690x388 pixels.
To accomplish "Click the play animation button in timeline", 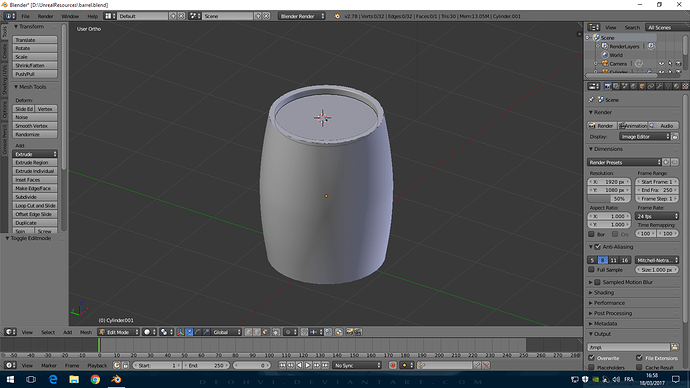I will 308,365.
